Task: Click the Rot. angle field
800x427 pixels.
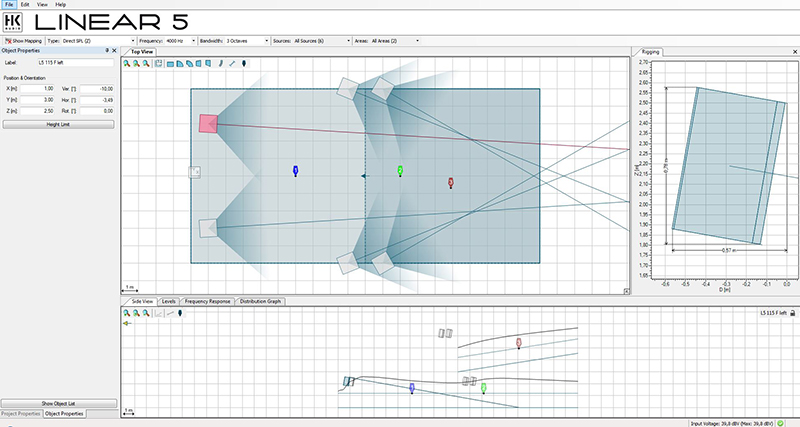Action: 97,111
